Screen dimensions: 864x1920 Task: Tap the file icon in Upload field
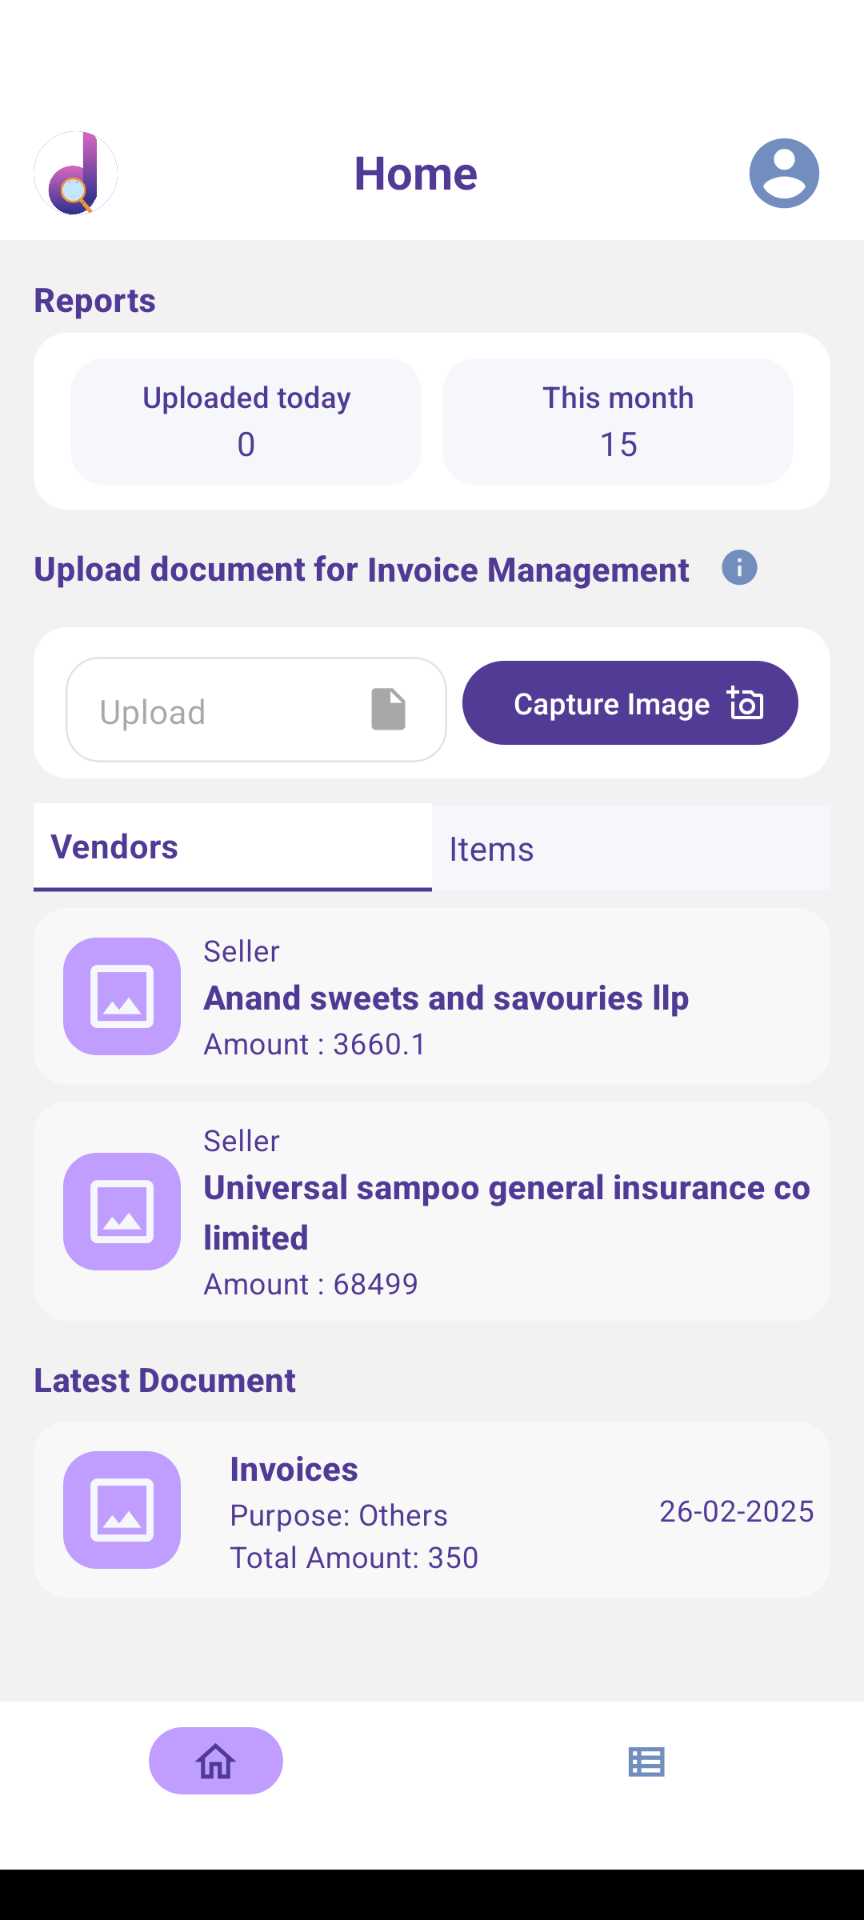click(388, 709)
